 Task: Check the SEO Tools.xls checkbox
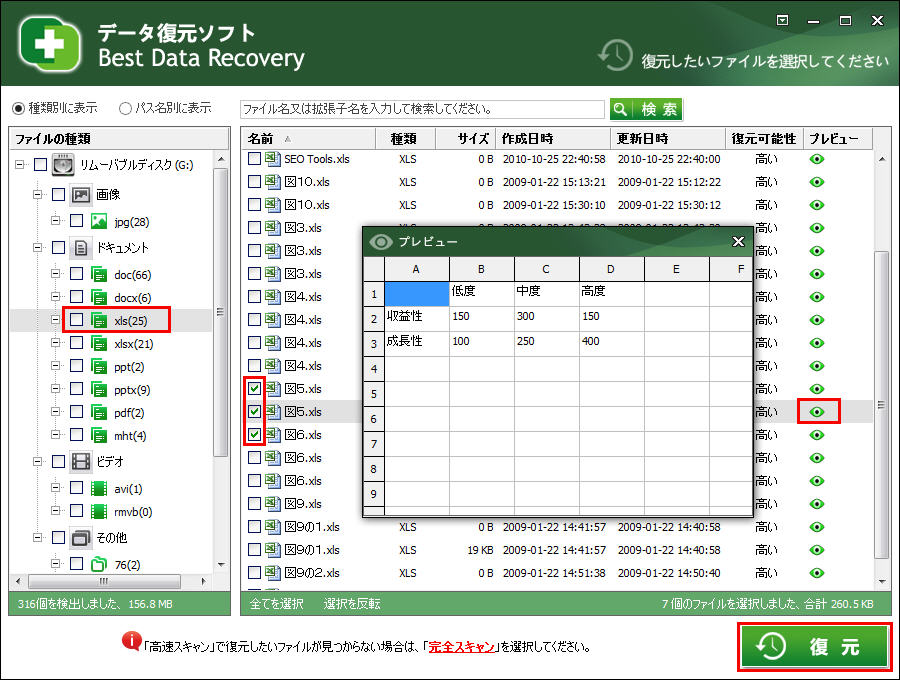(x=254, y=159)
